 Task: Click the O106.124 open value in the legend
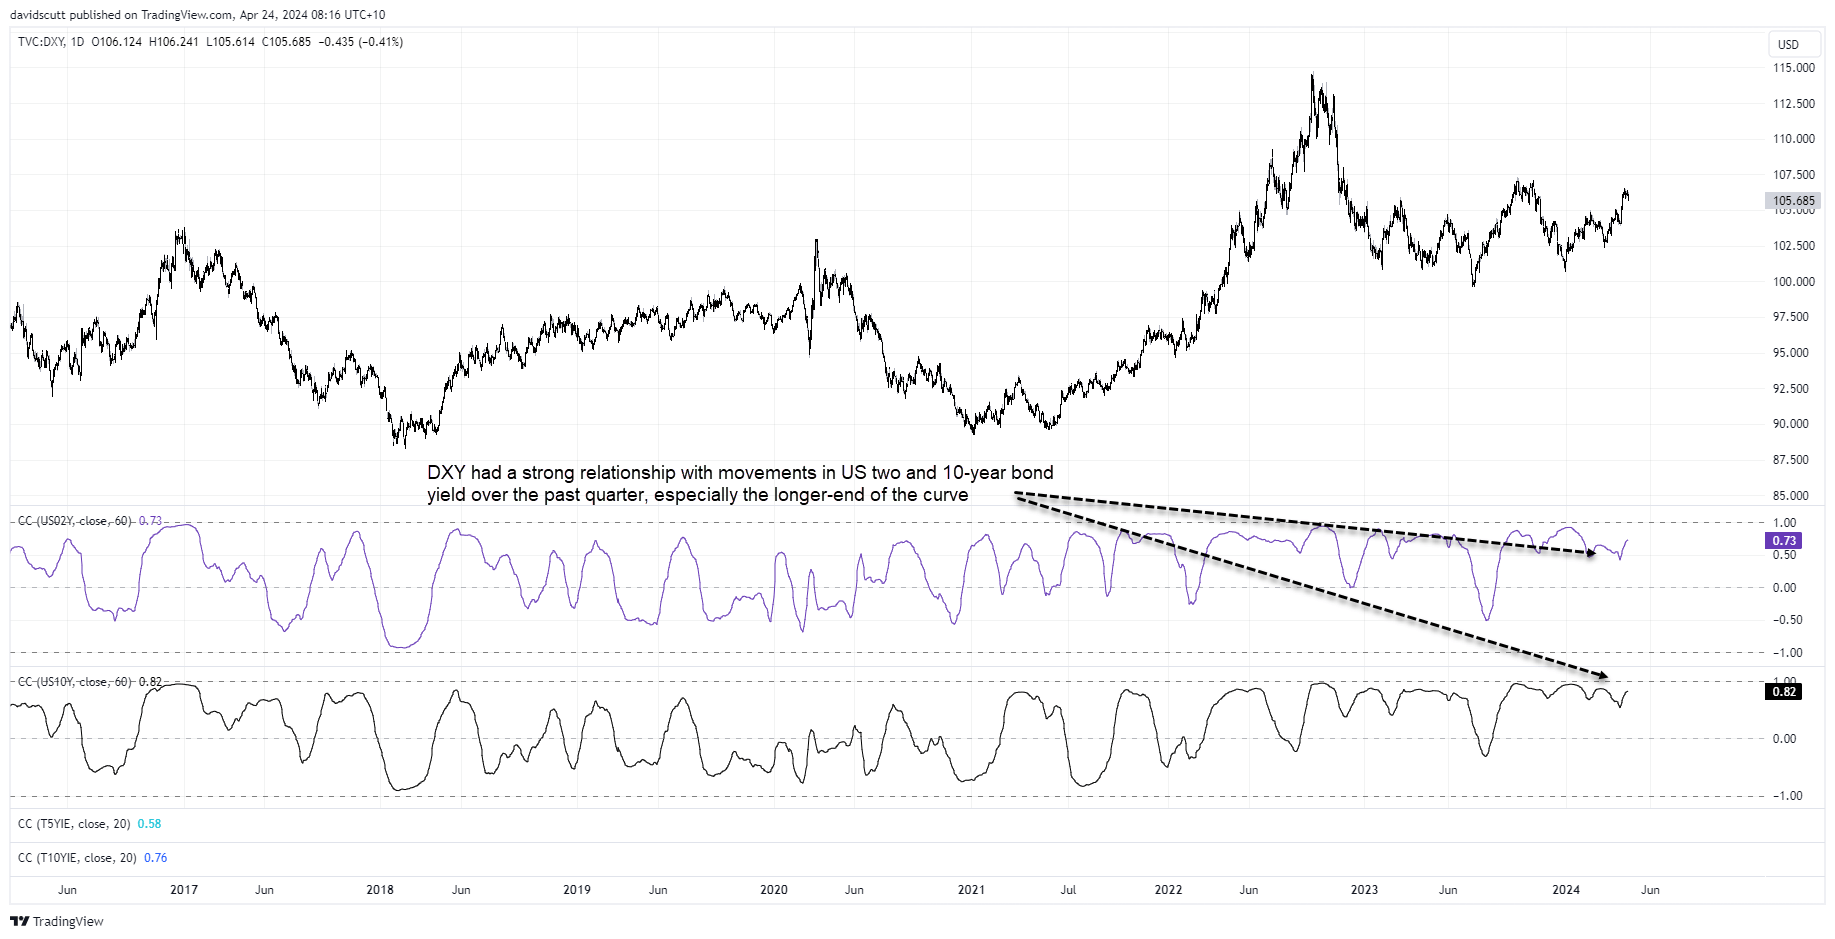click(117, 42)
